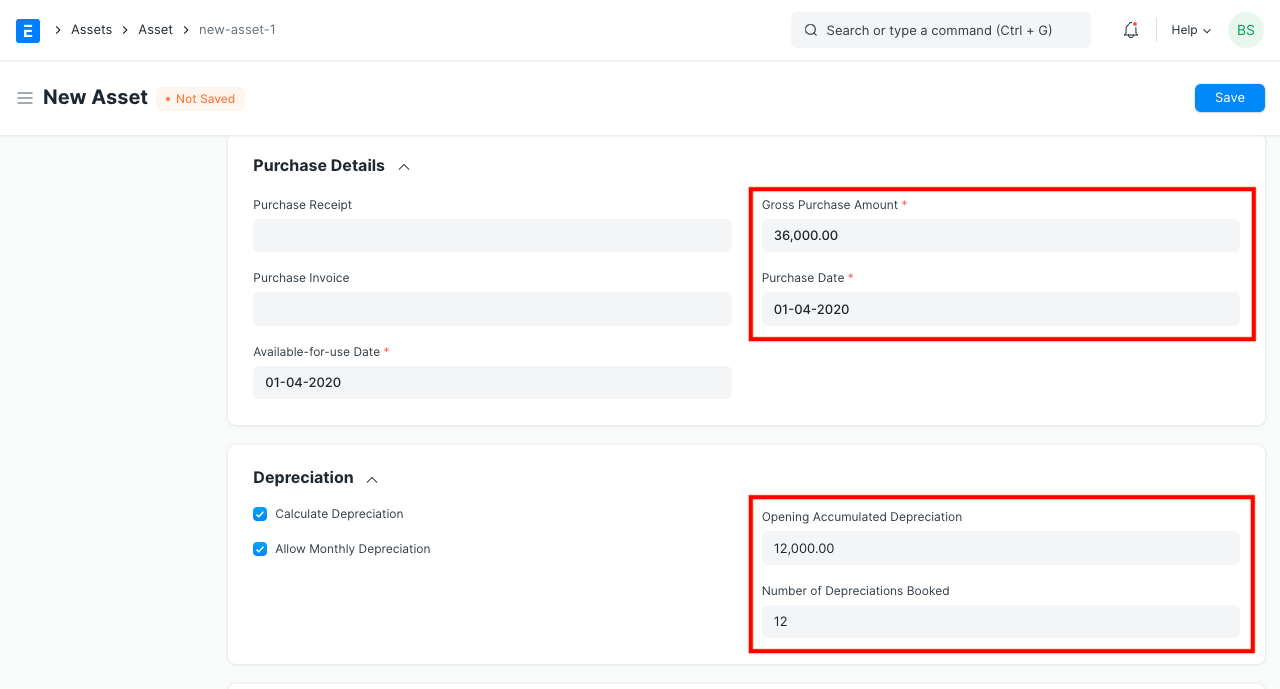This screenshot has width=1280, height=689.
Task: Click the Not Saved status indicator
Action: click(x=200, y=99)
